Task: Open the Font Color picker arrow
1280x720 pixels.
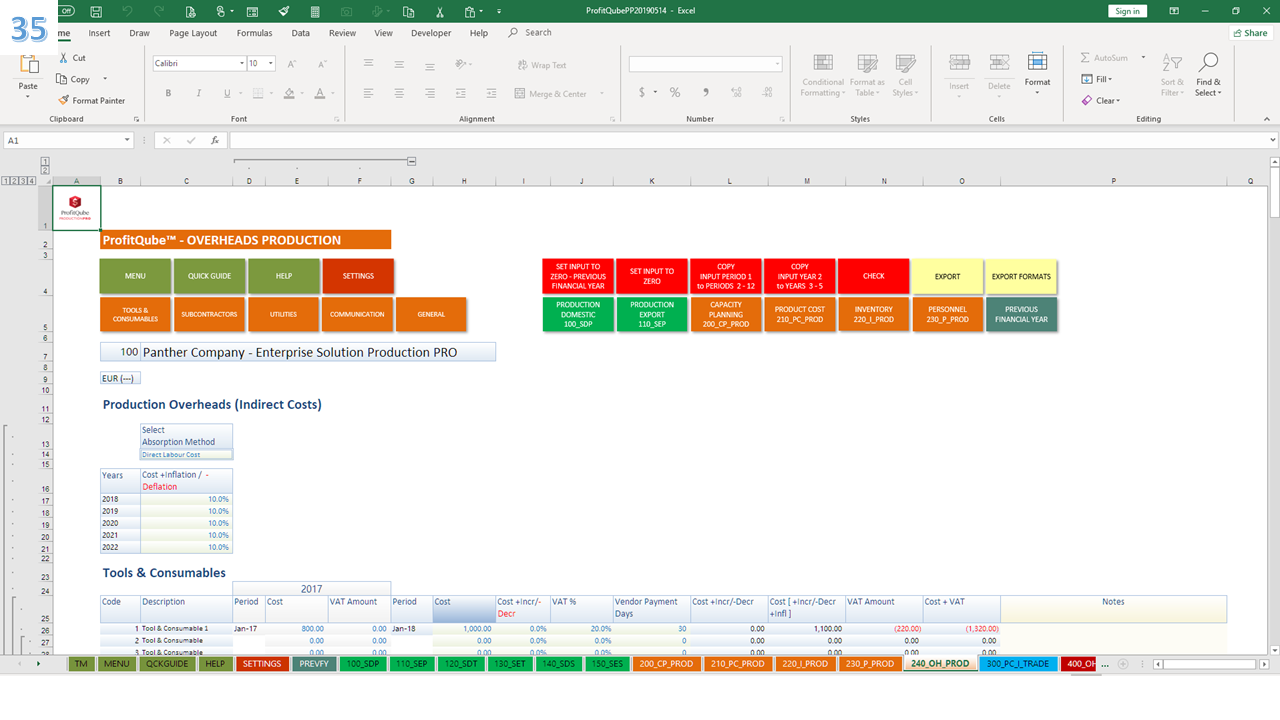Action: pos(333,93)
